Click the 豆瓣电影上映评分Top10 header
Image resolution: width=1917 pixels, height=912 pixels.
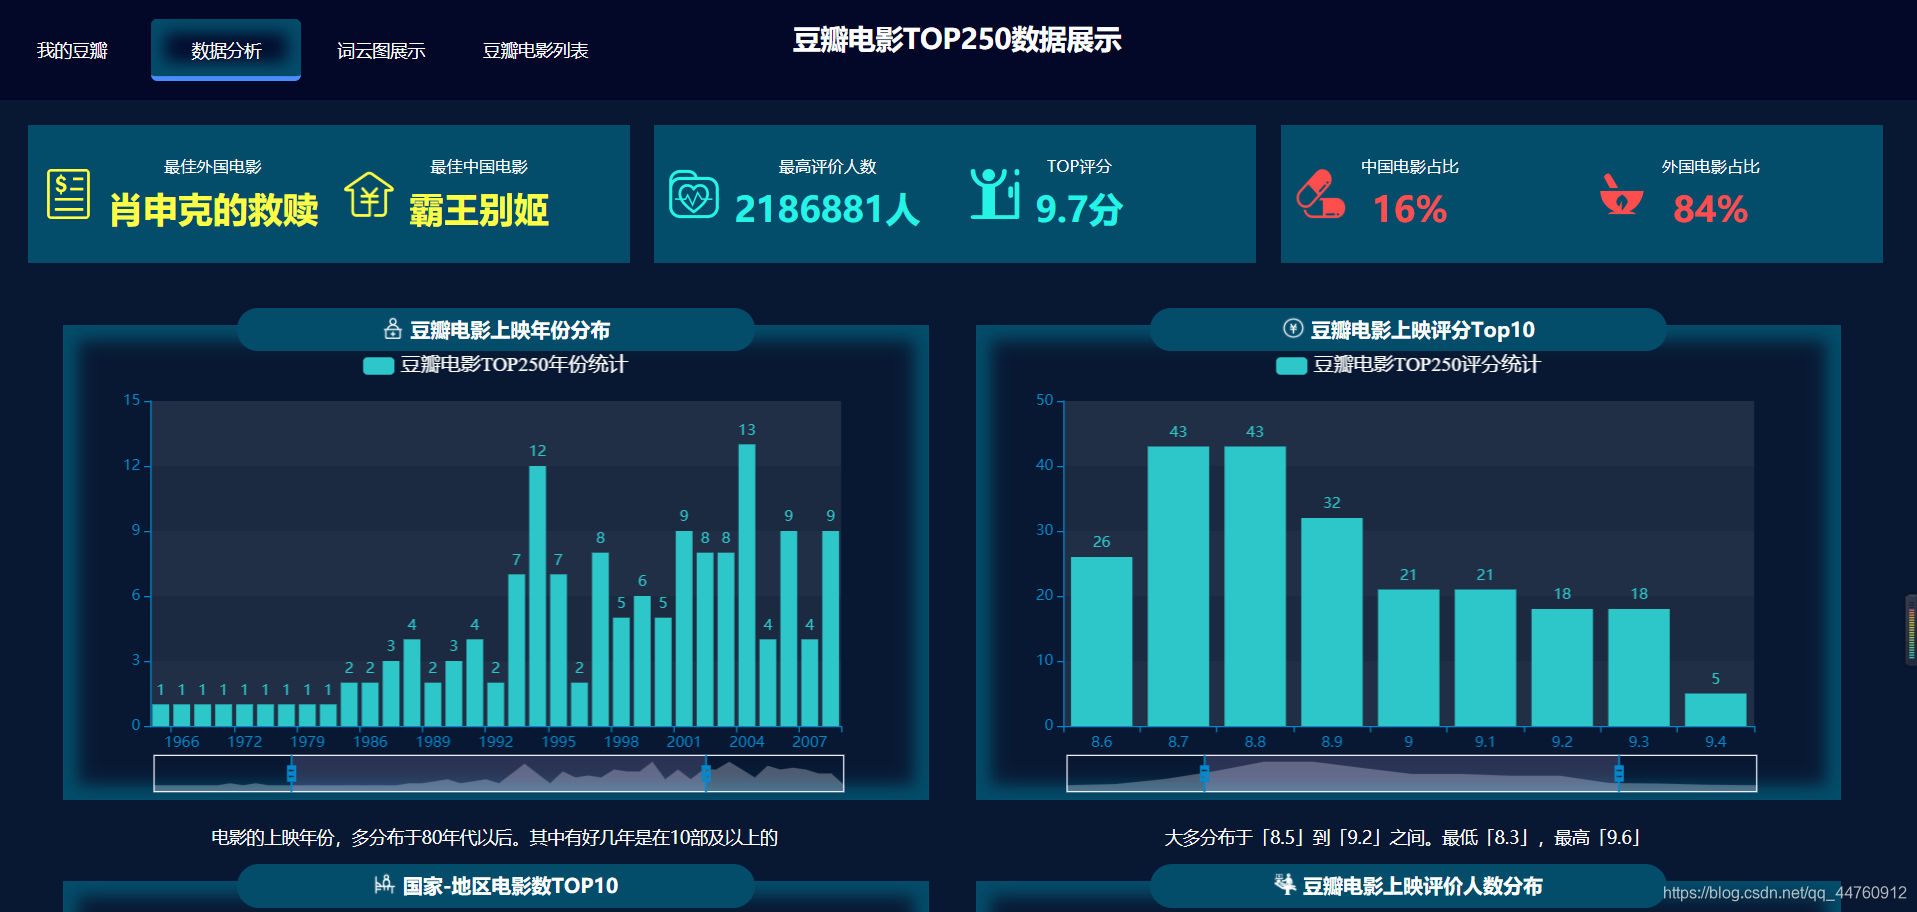pyautogui.click(x=1408, y=329)
